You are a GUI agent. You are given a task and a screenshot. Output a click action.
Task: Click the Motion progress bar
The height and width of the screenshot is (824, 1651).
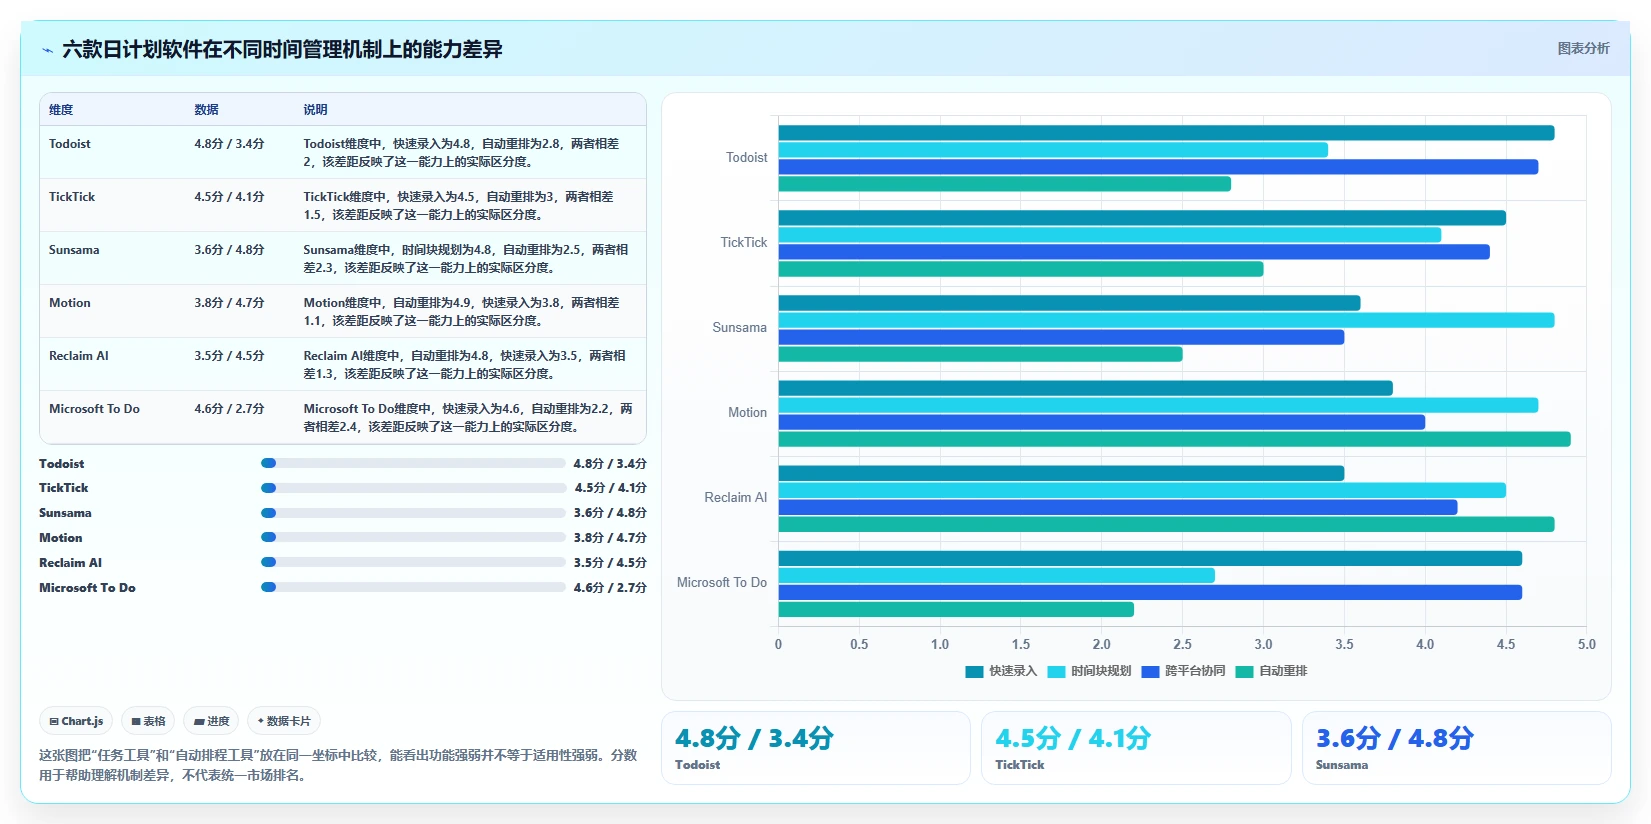point(413,537)
